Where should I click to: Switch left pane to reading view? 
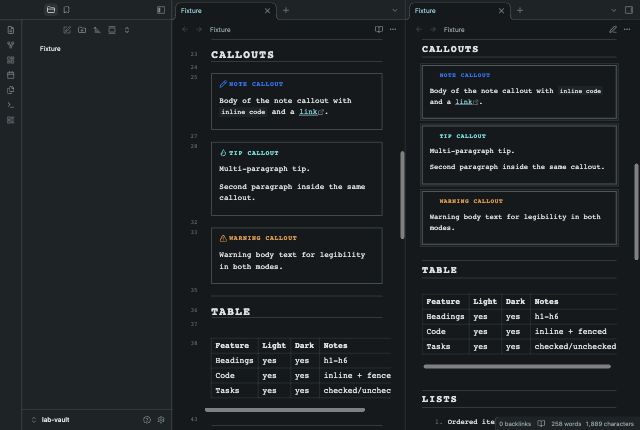(379, 29)
